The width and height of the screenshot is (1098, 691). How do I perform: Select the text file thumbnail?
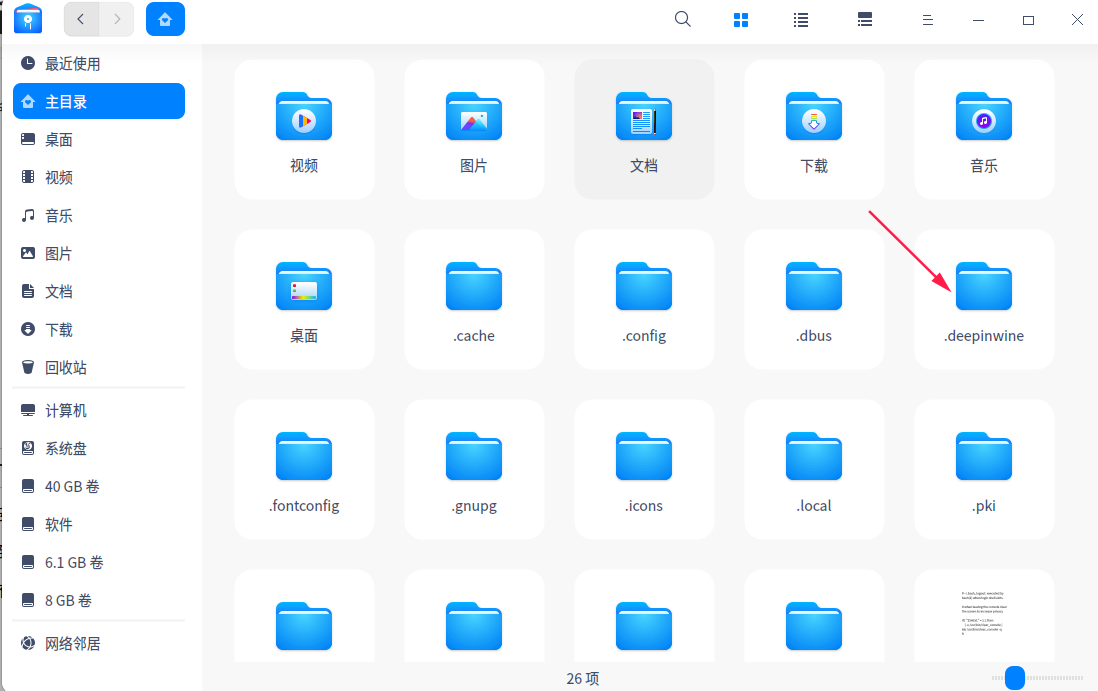[984, 614]
